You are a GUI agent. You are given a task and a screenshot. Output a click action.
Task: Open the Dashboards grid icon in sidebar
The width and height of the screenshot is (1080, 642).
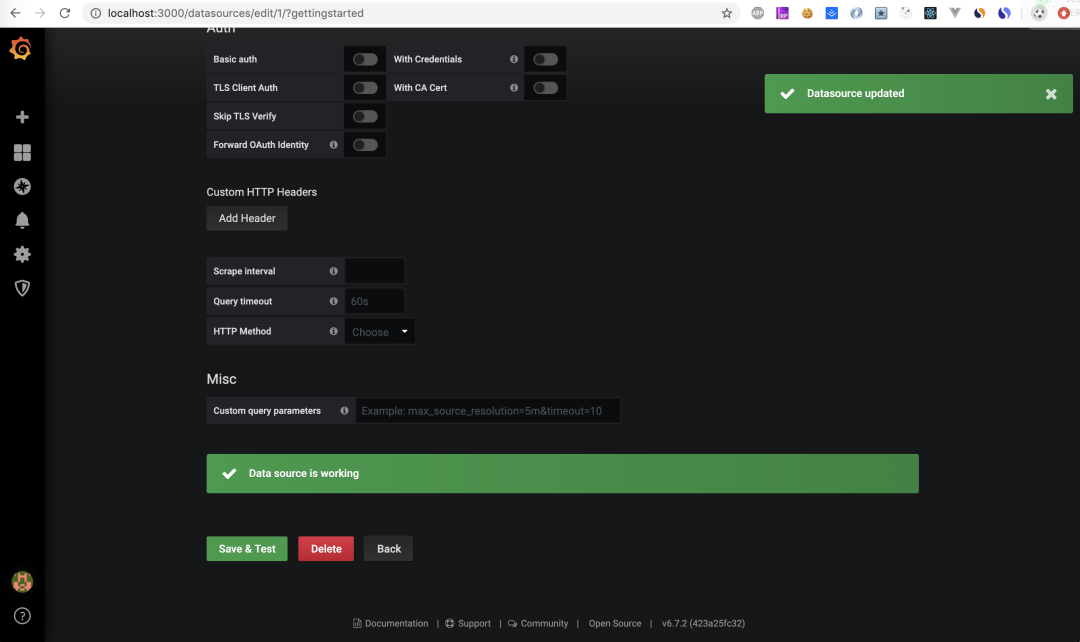22,152
